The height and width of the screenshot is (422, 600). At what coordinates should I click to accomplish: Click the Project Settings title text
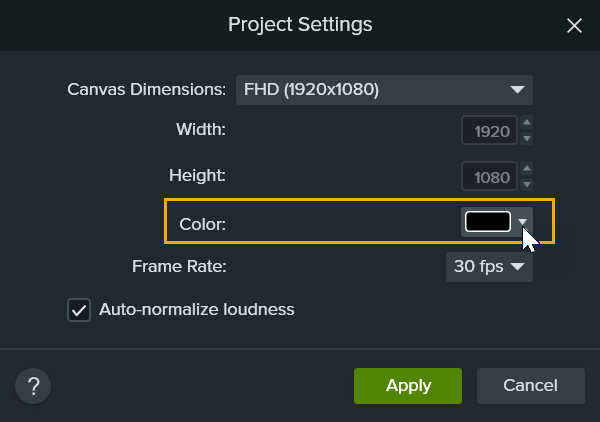click(300, 24)
